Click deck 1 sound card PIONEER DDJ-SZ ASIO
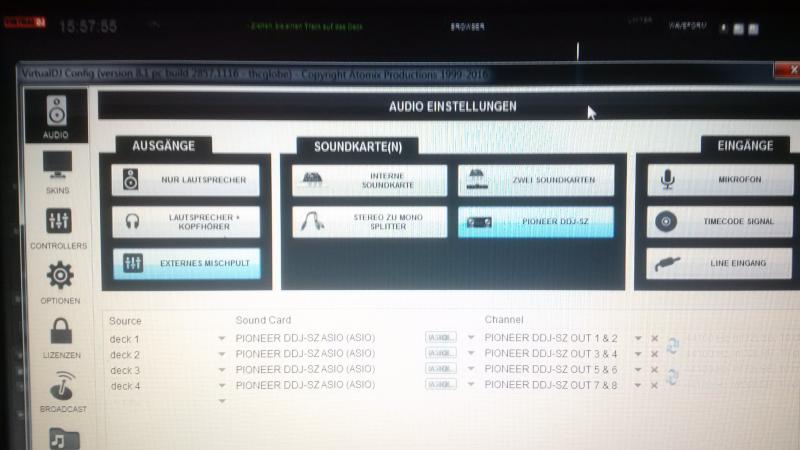Image resolution: width=800 pixels, height=450 pixels. coord(305,338)
